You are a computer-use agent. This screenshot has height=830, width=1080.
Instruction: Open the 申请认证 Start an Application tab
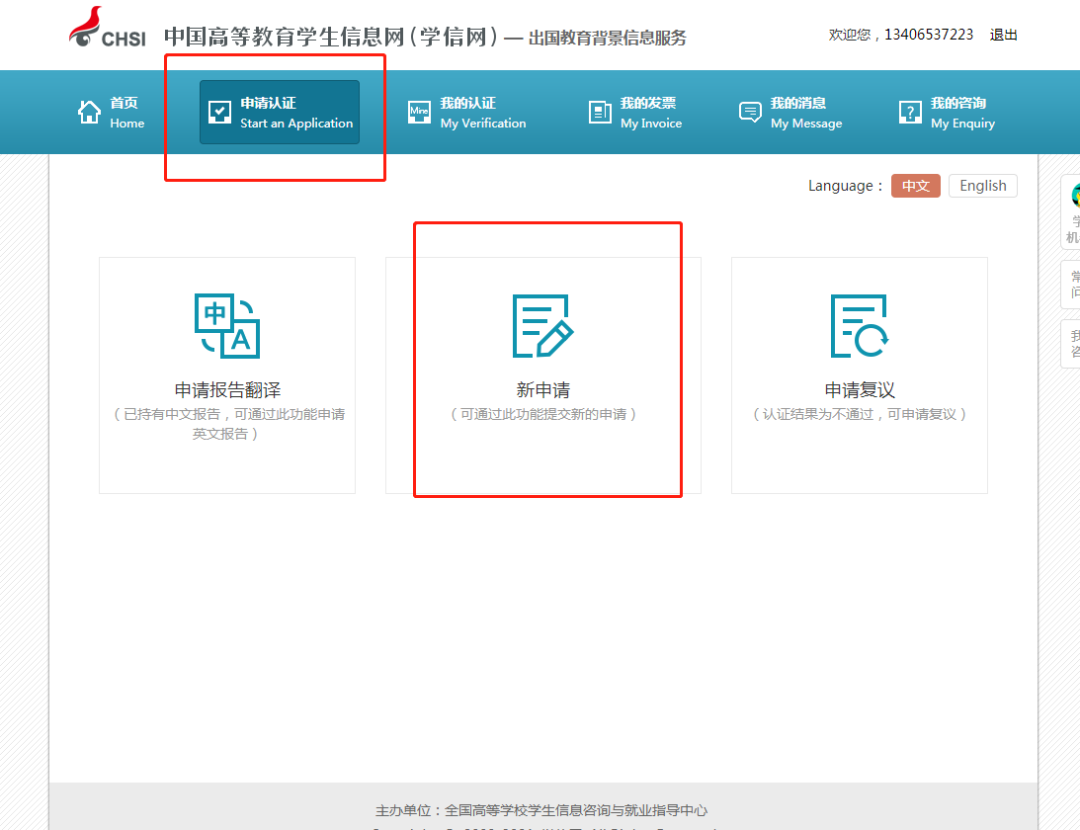[x=280, y=112]
